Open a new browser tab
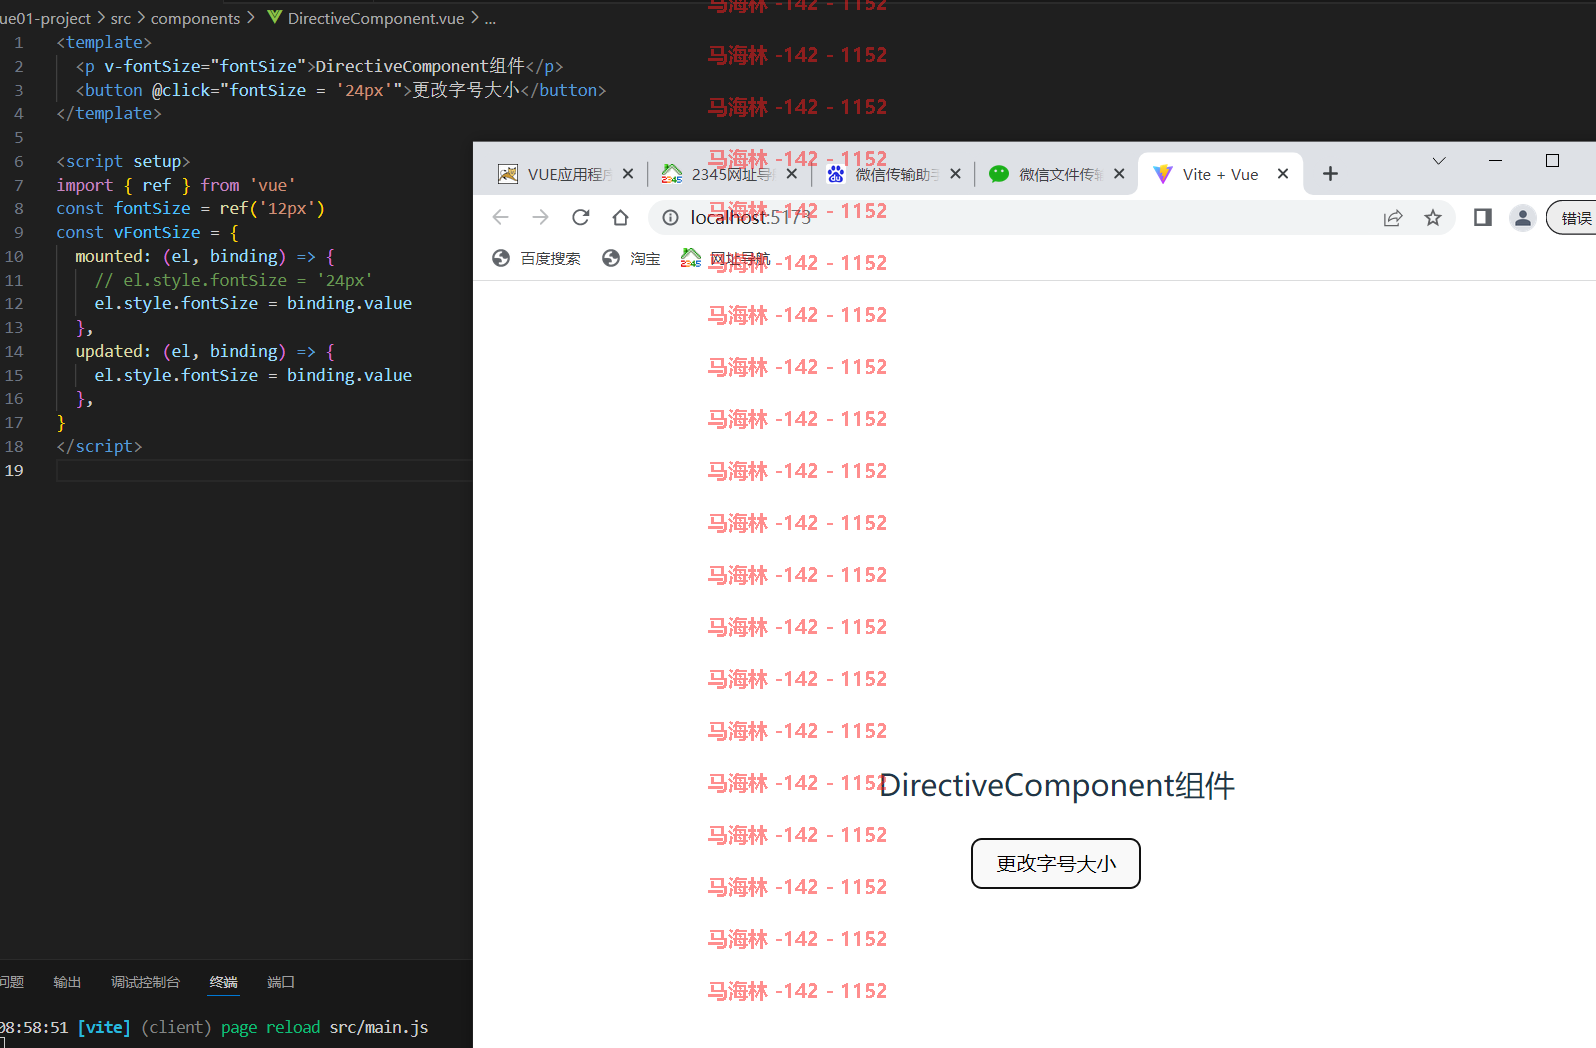The image size is (1596, 1048). (1330, 174)
